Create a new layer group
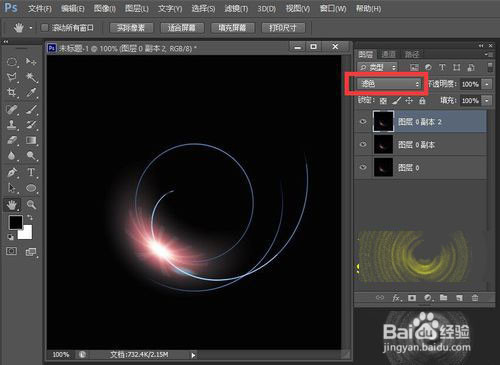The image size is (500, 365). pyautogui.click(x=443, y=298)
